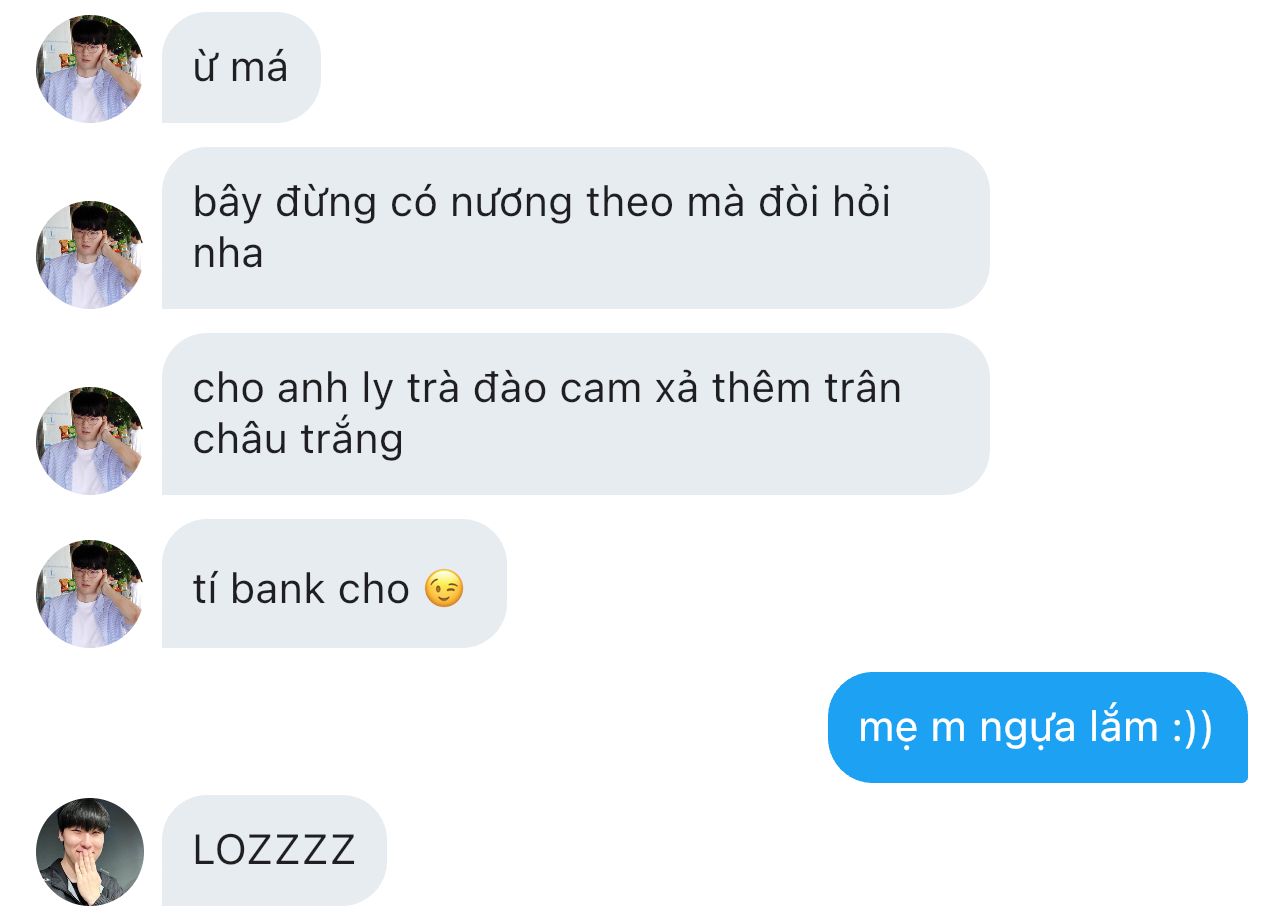Click the blue "mẹ m ngựa lắm" sent message
Image resolution: width=1284 pixels, height=915 pixels.
(1038, 727)
